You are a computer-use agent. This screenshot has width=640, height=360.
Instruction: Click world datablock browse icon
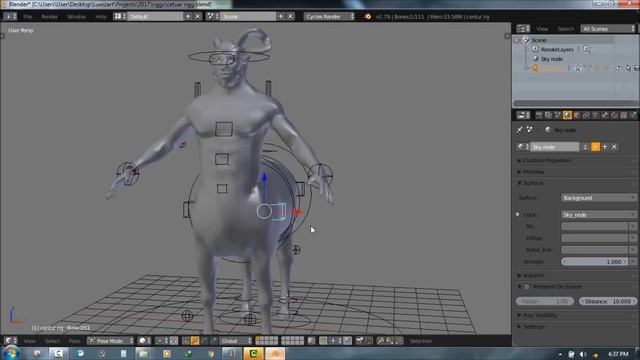click(522, 147)
